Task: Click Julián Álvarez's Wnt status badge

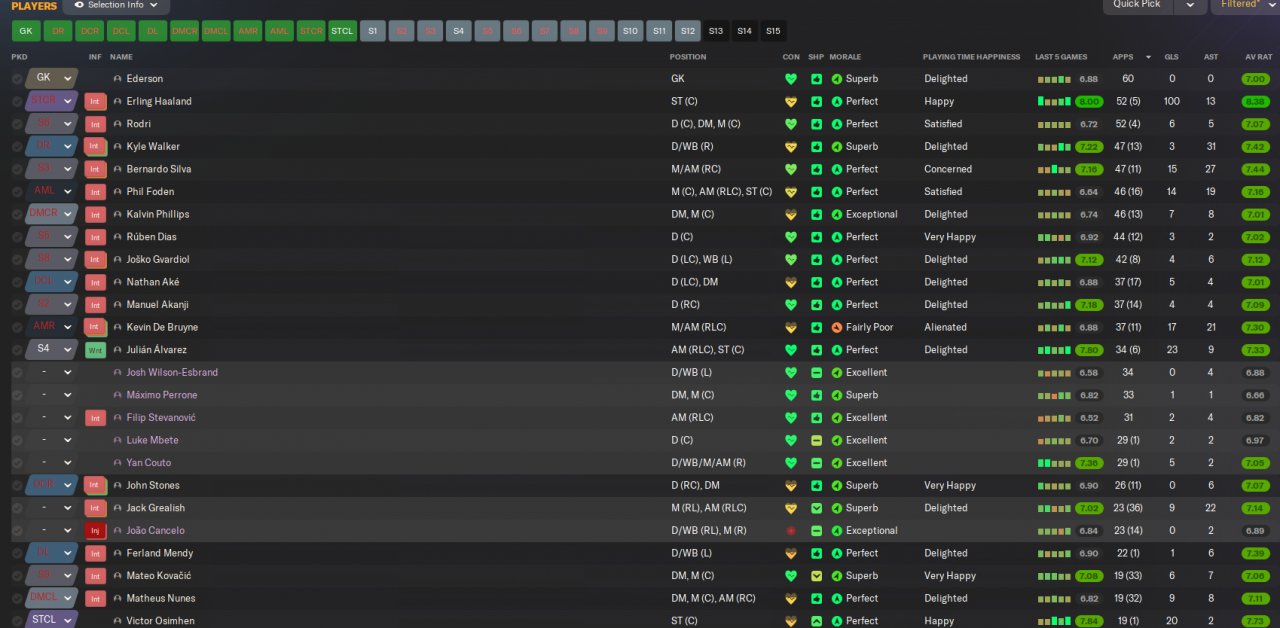Action: 95,350
